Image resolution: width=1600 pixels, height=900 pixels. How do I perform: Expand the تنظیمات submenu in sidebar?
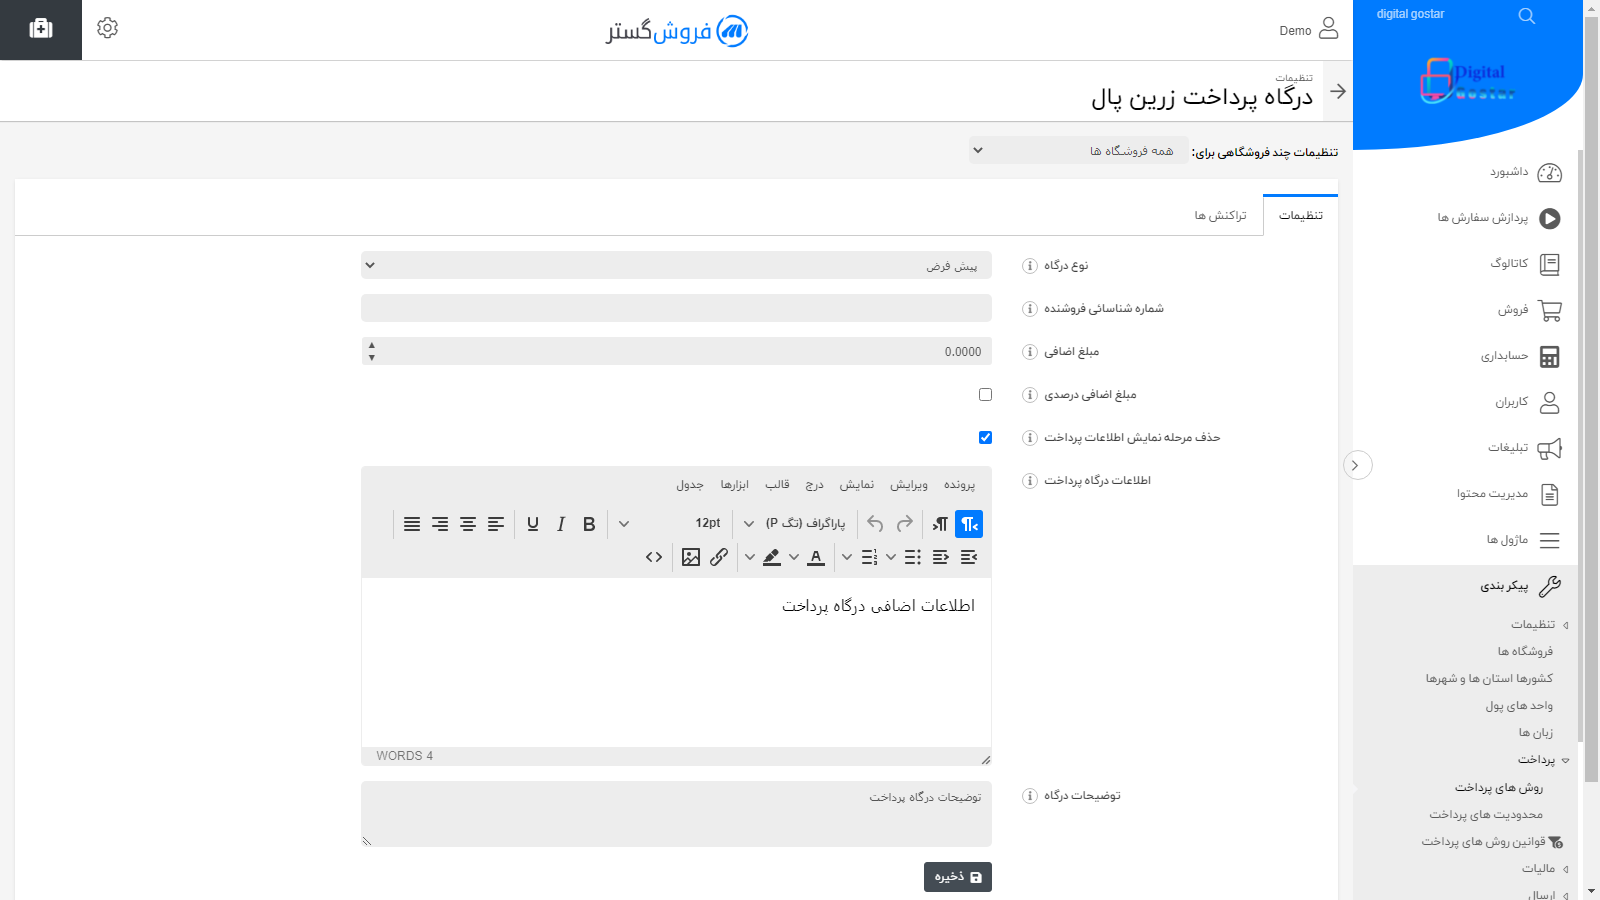coord(1539,625)
